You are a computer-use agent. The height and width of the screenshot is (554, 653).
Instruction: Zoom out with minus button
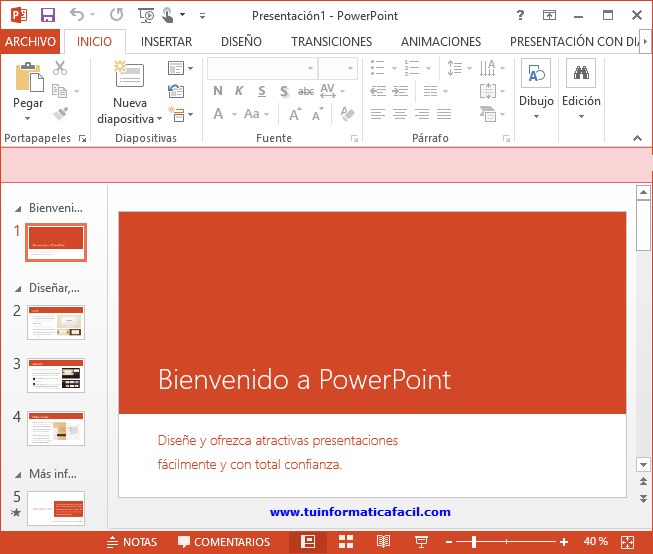click(x=449, y=542)
